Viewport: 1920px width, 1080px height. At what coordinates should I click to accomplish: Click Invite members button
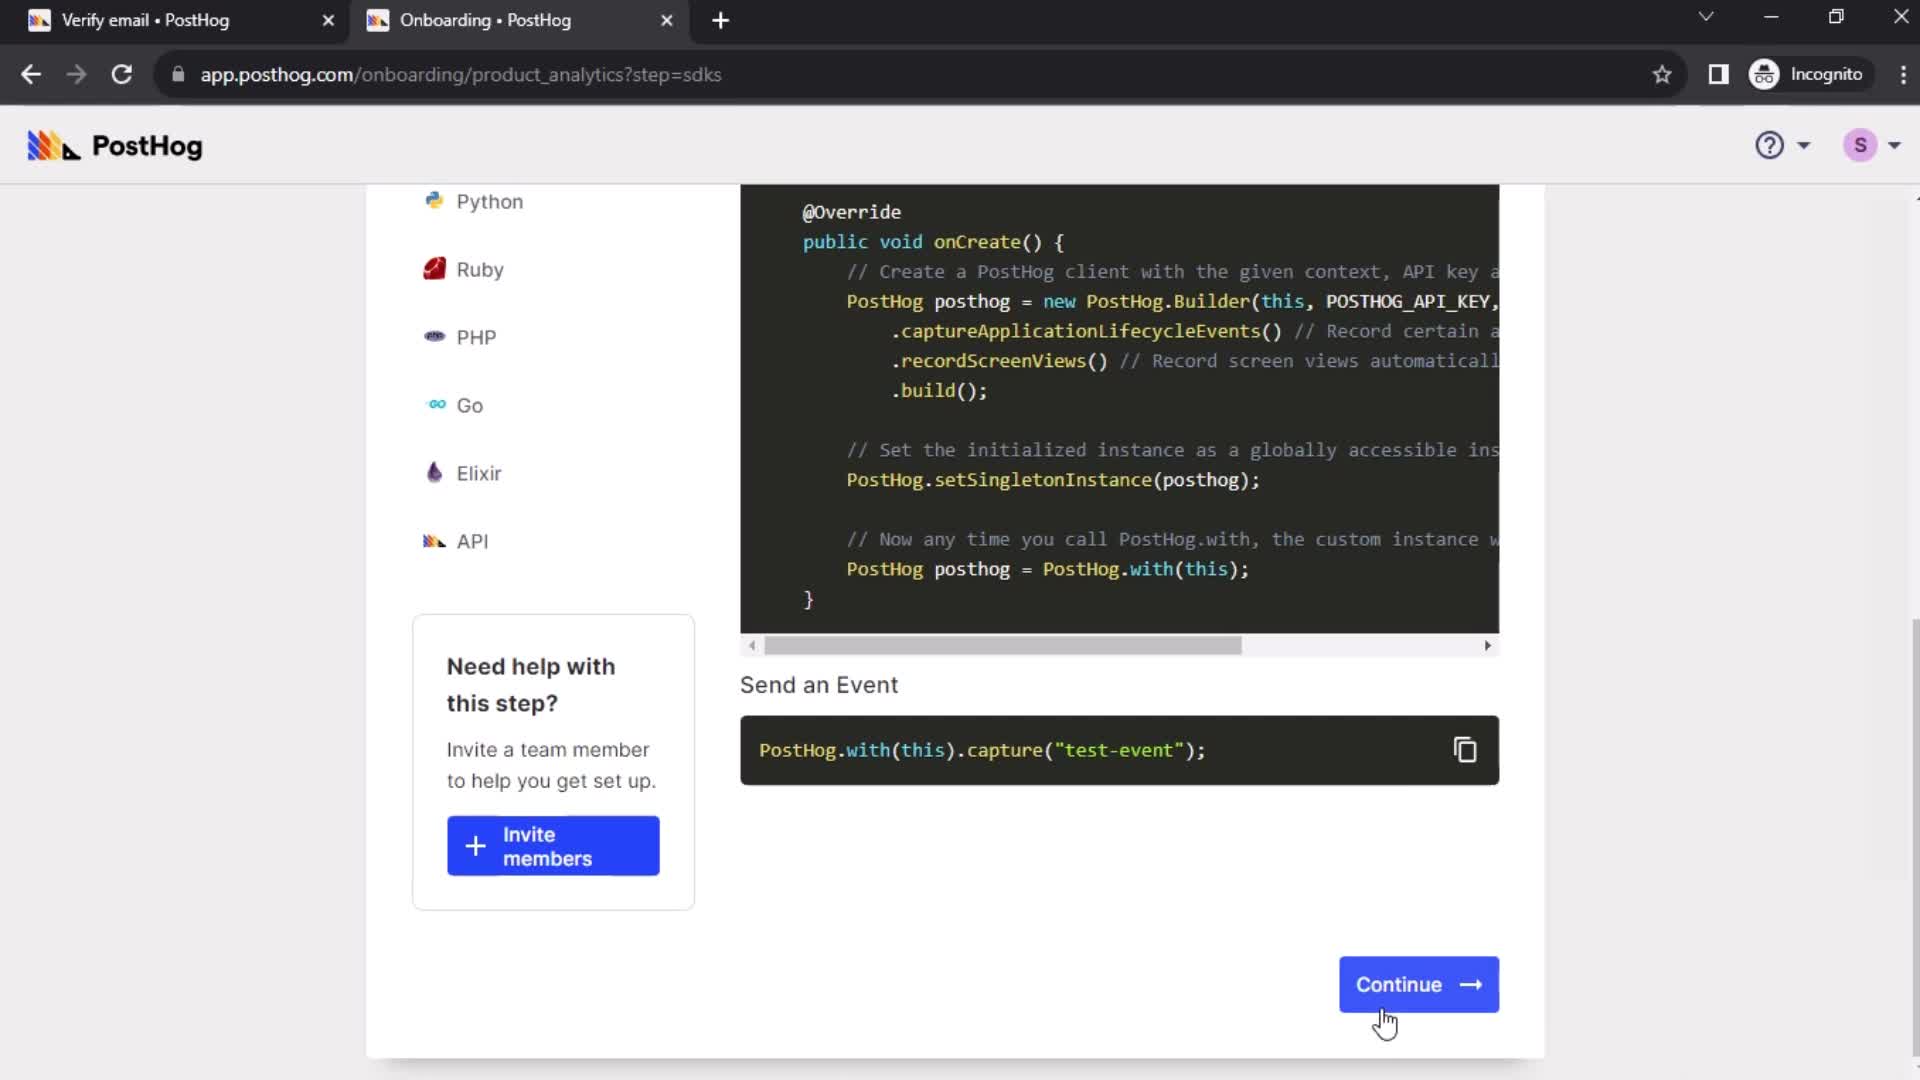(553, 846)
